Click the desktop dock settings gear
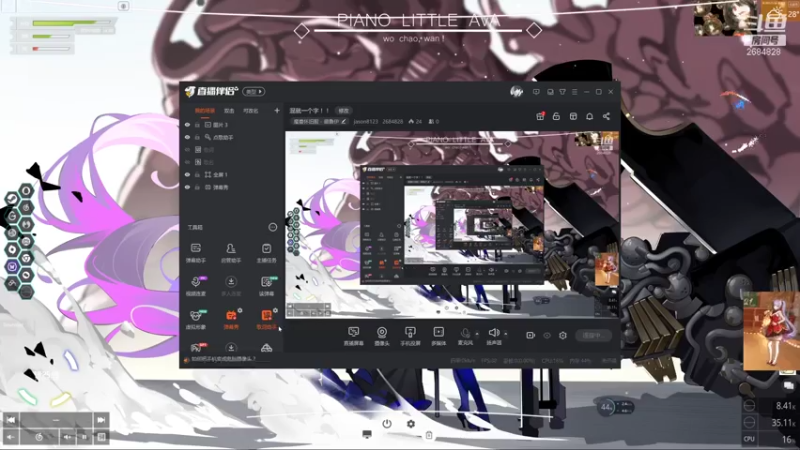 (x=411, y=423)
